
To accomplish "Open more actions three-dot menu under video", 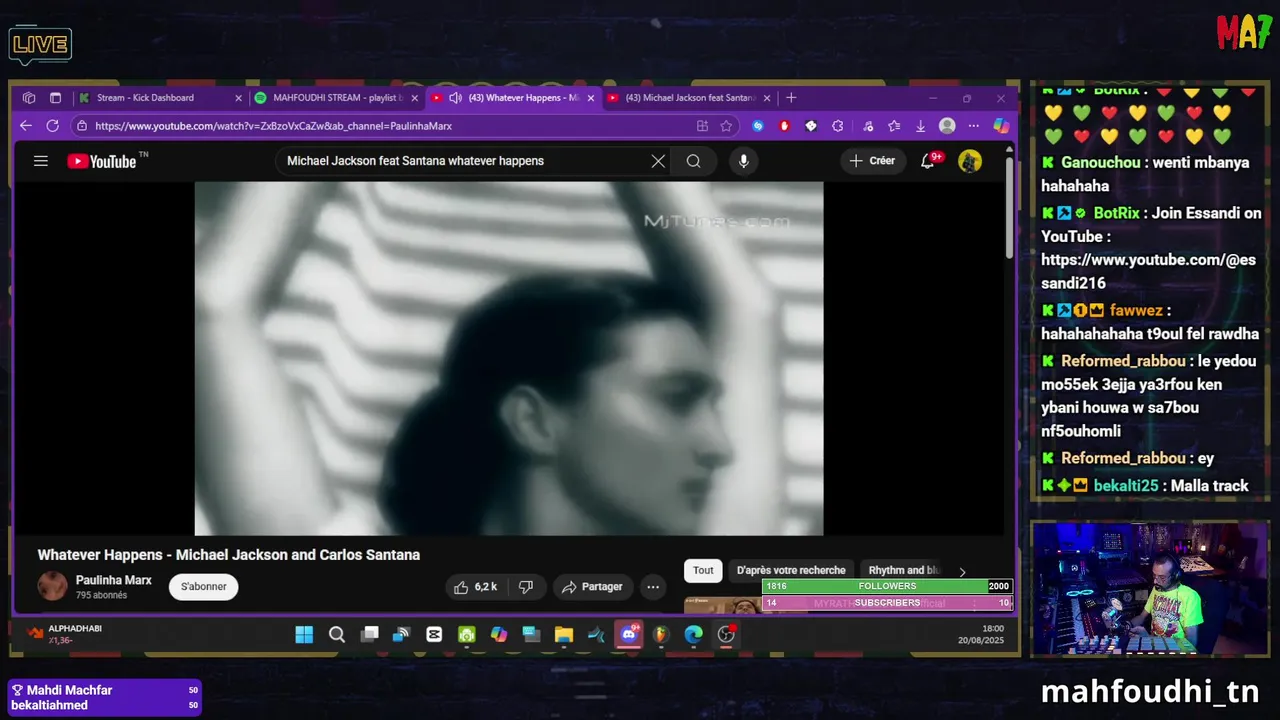I will pyautogui.click(x=653, y=587).
